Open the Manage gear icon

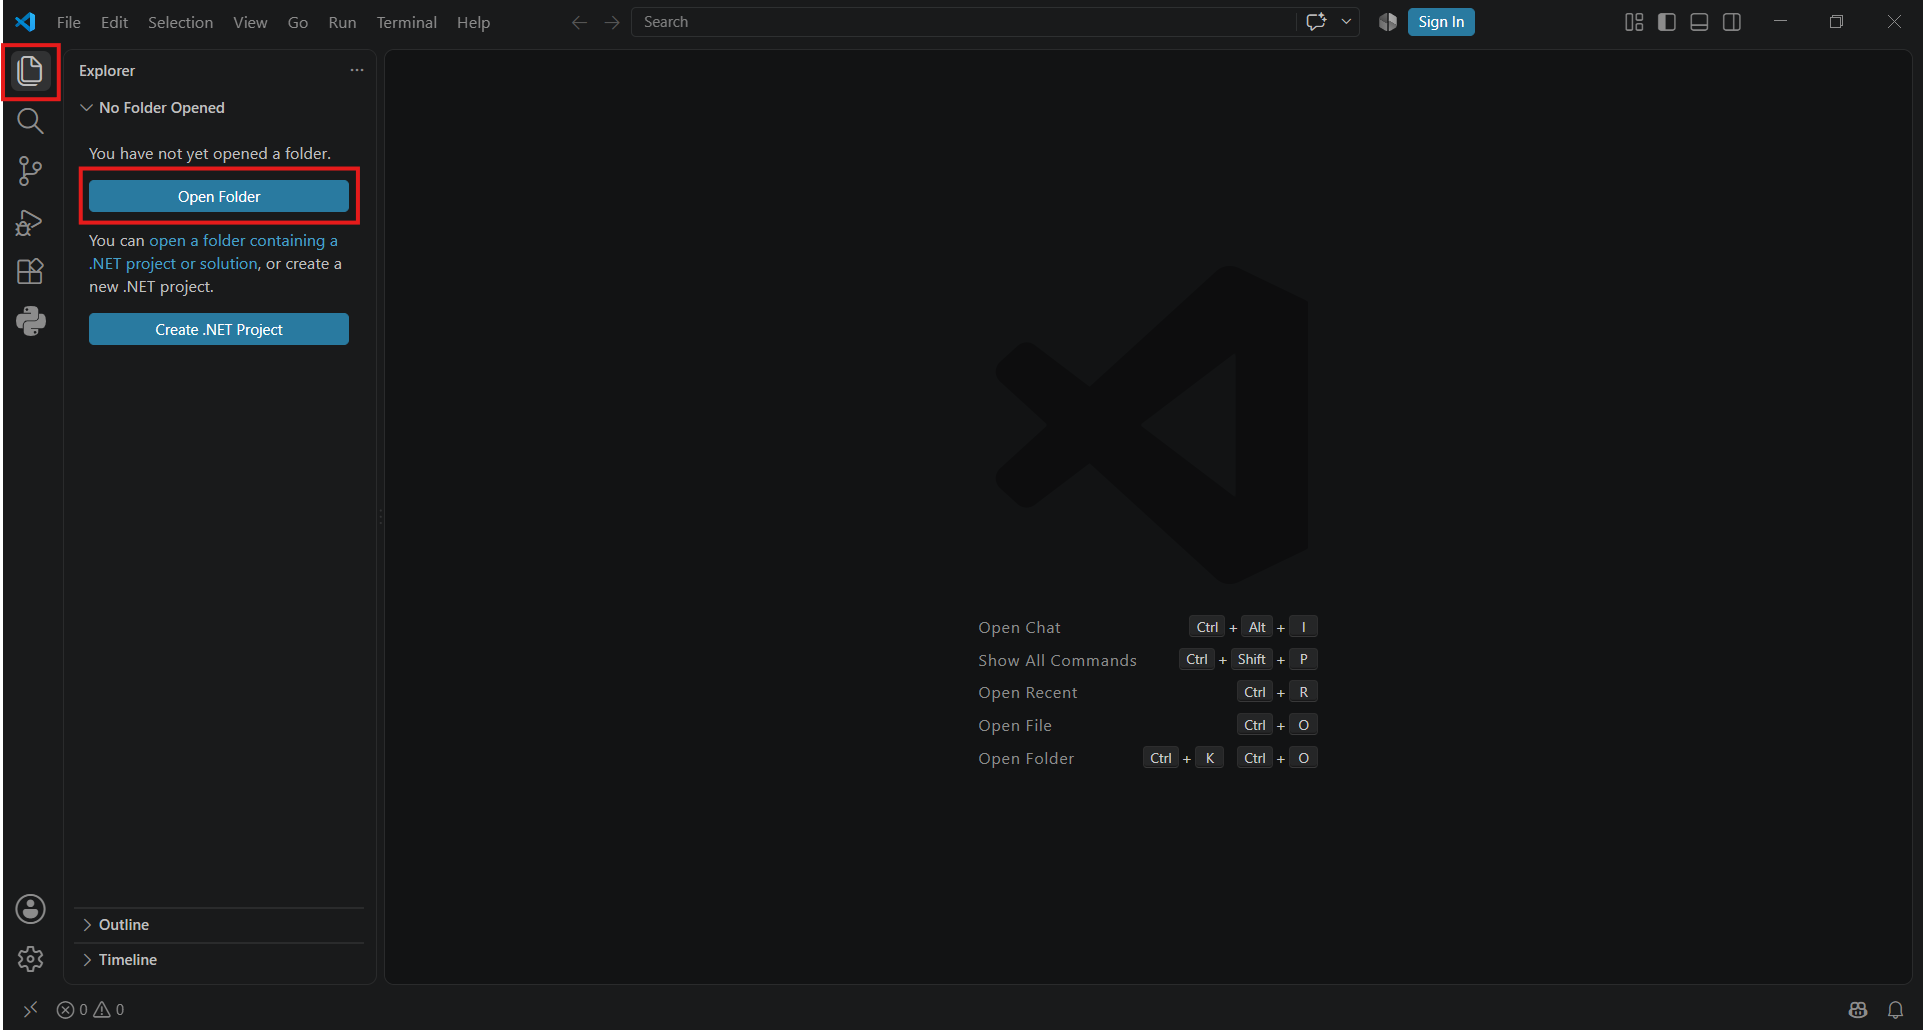pos(31,959)
